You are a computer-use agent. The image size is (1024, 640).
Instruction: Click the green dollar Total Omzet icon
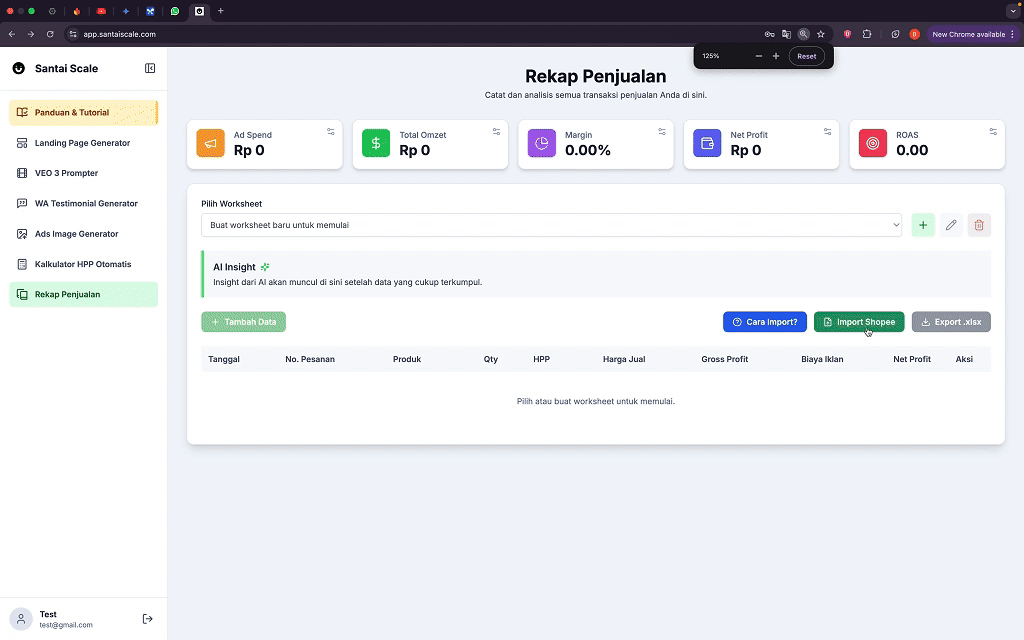pos(375,143)
